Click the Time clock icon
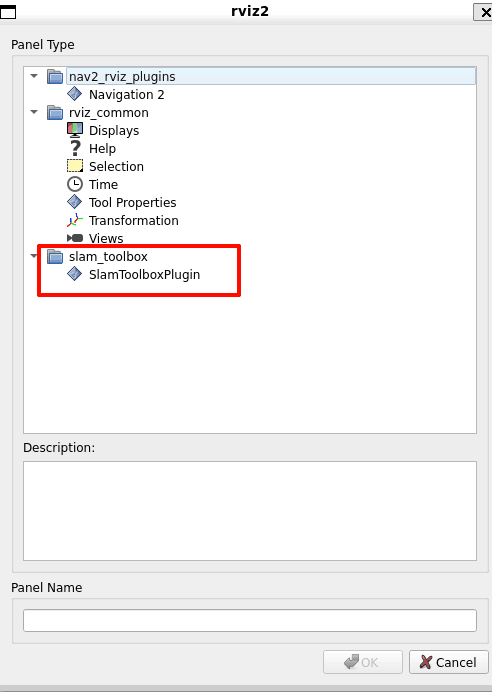This screenshot has height=692, width=492. [x=75, y=184]
